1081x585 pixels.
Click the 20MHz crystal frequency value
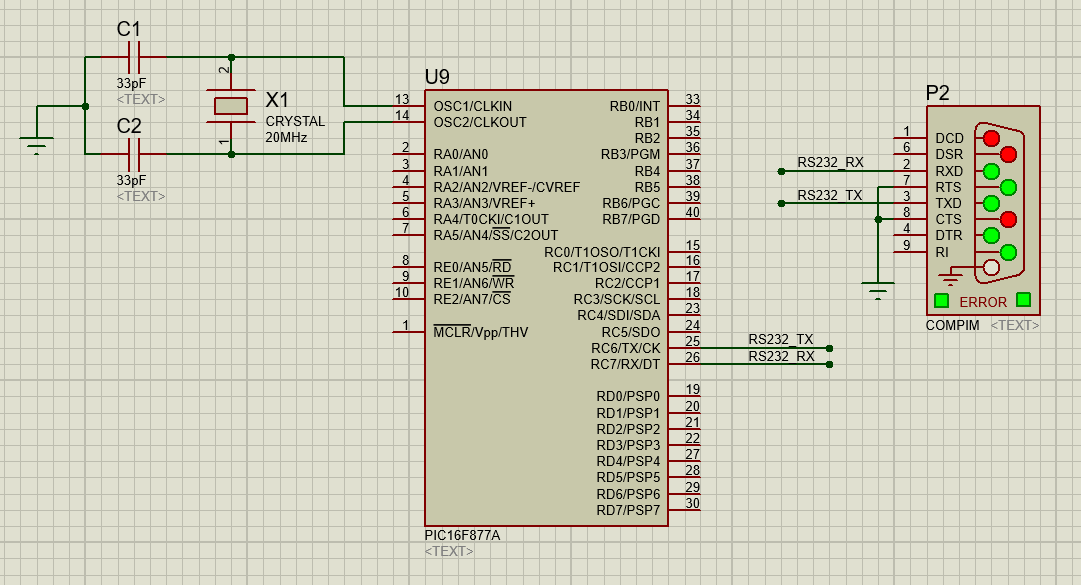286,137
